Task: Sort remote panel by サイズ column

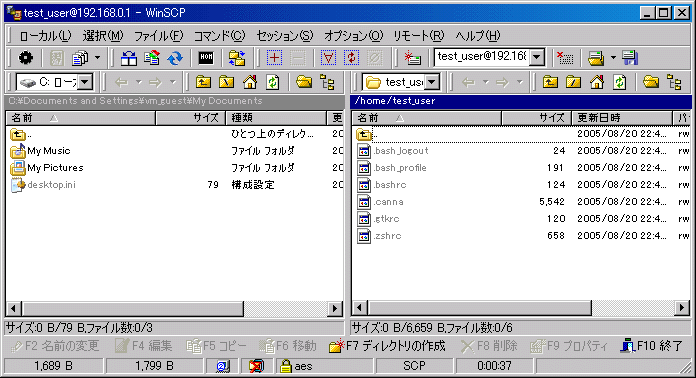Action: (536, 118)
